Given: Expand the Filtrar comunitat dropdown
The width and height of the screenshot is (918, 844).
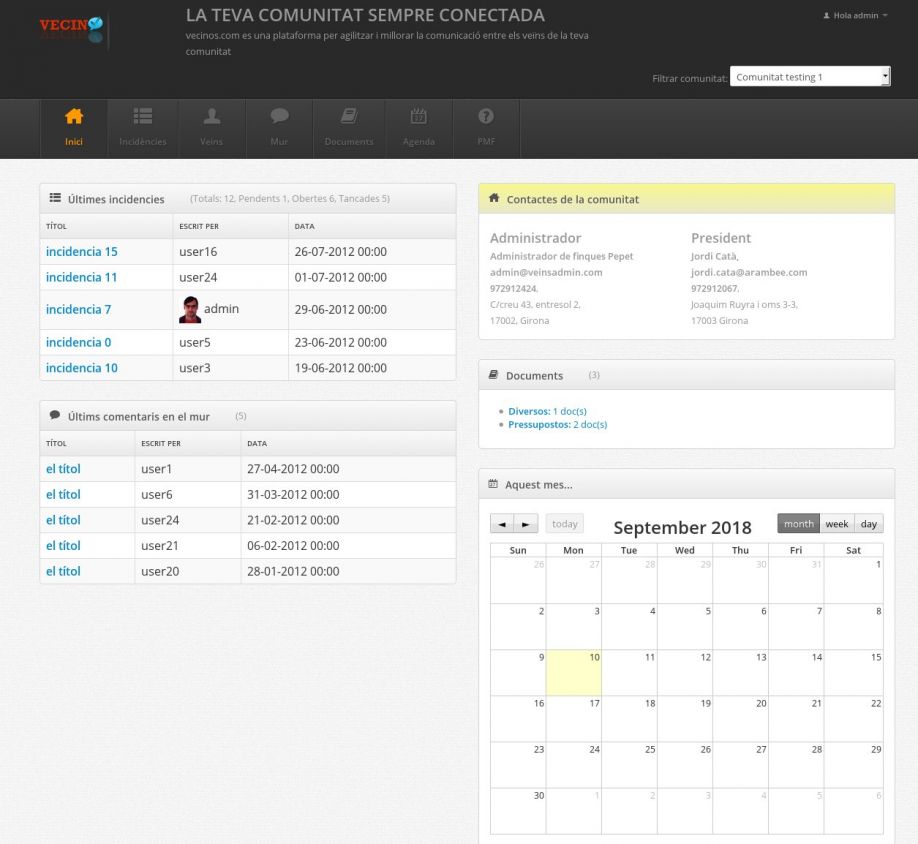Looking at the screenshot, I should click(809, 77).
